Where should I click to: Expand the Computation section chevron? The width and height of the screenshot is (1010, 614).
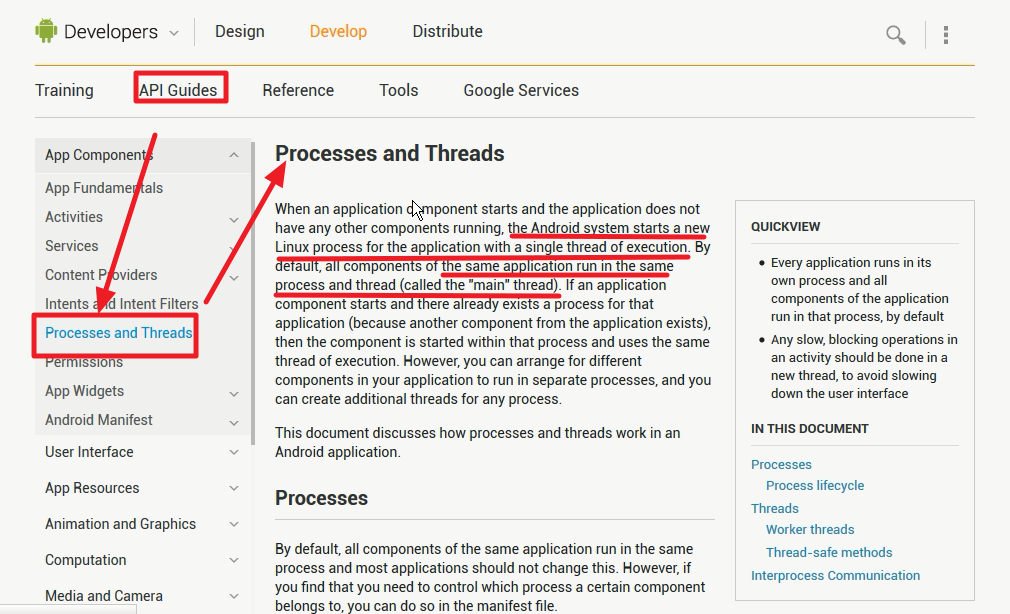[x=234, y=561]
